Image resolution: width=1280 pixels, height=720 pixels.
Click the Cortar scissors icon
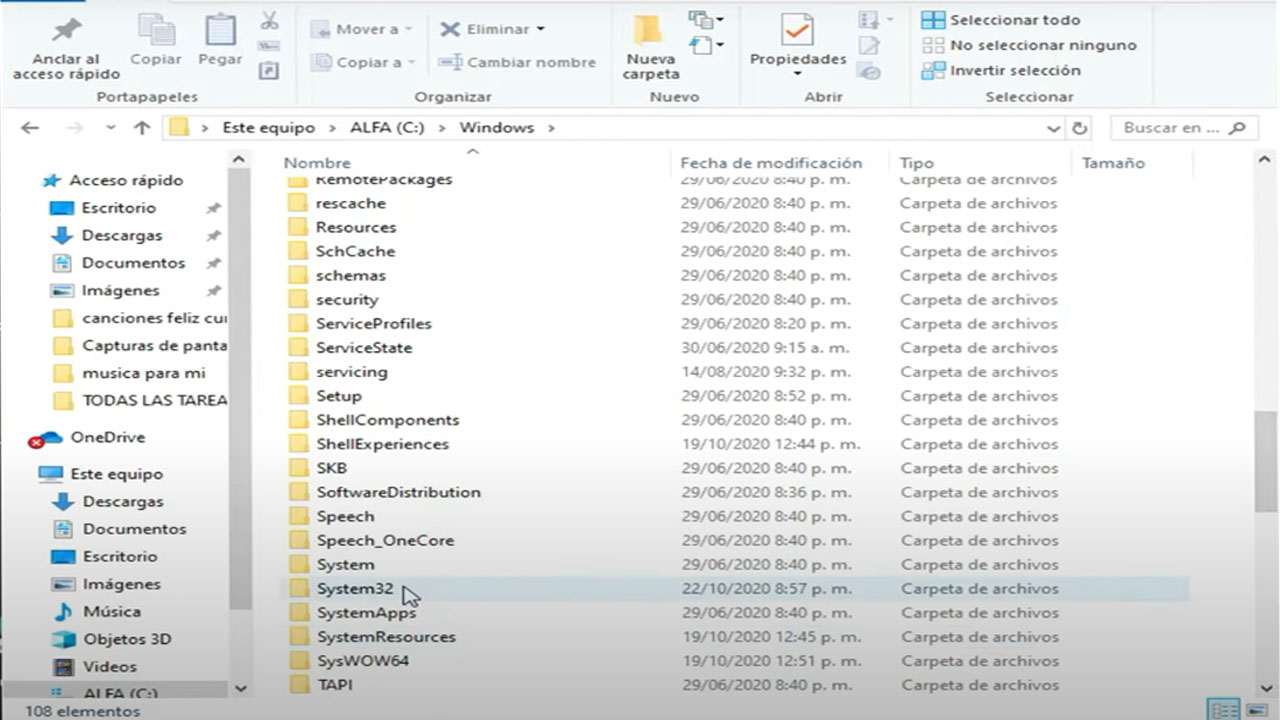click(x=269, y=20)
